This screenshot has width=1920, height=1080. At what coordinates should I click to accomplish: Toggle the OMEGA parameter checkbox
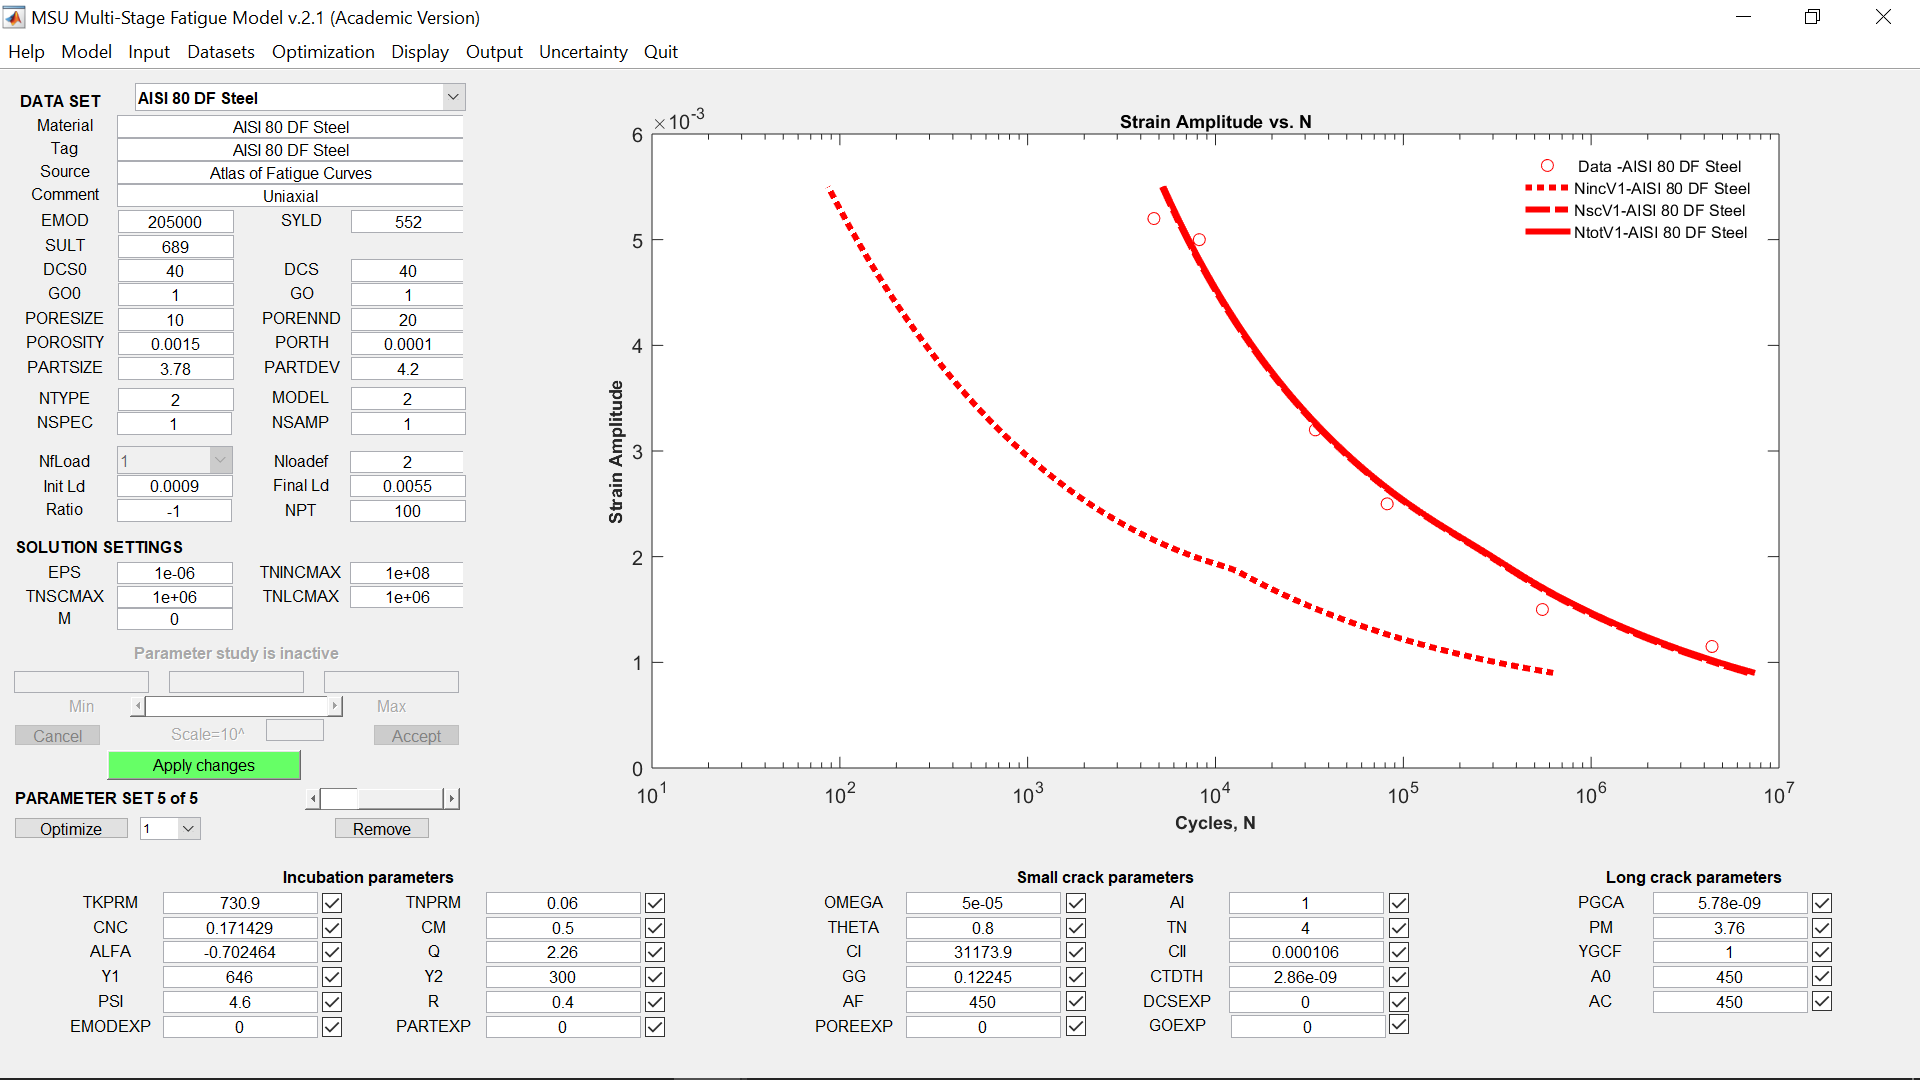tap(1075, 903)
